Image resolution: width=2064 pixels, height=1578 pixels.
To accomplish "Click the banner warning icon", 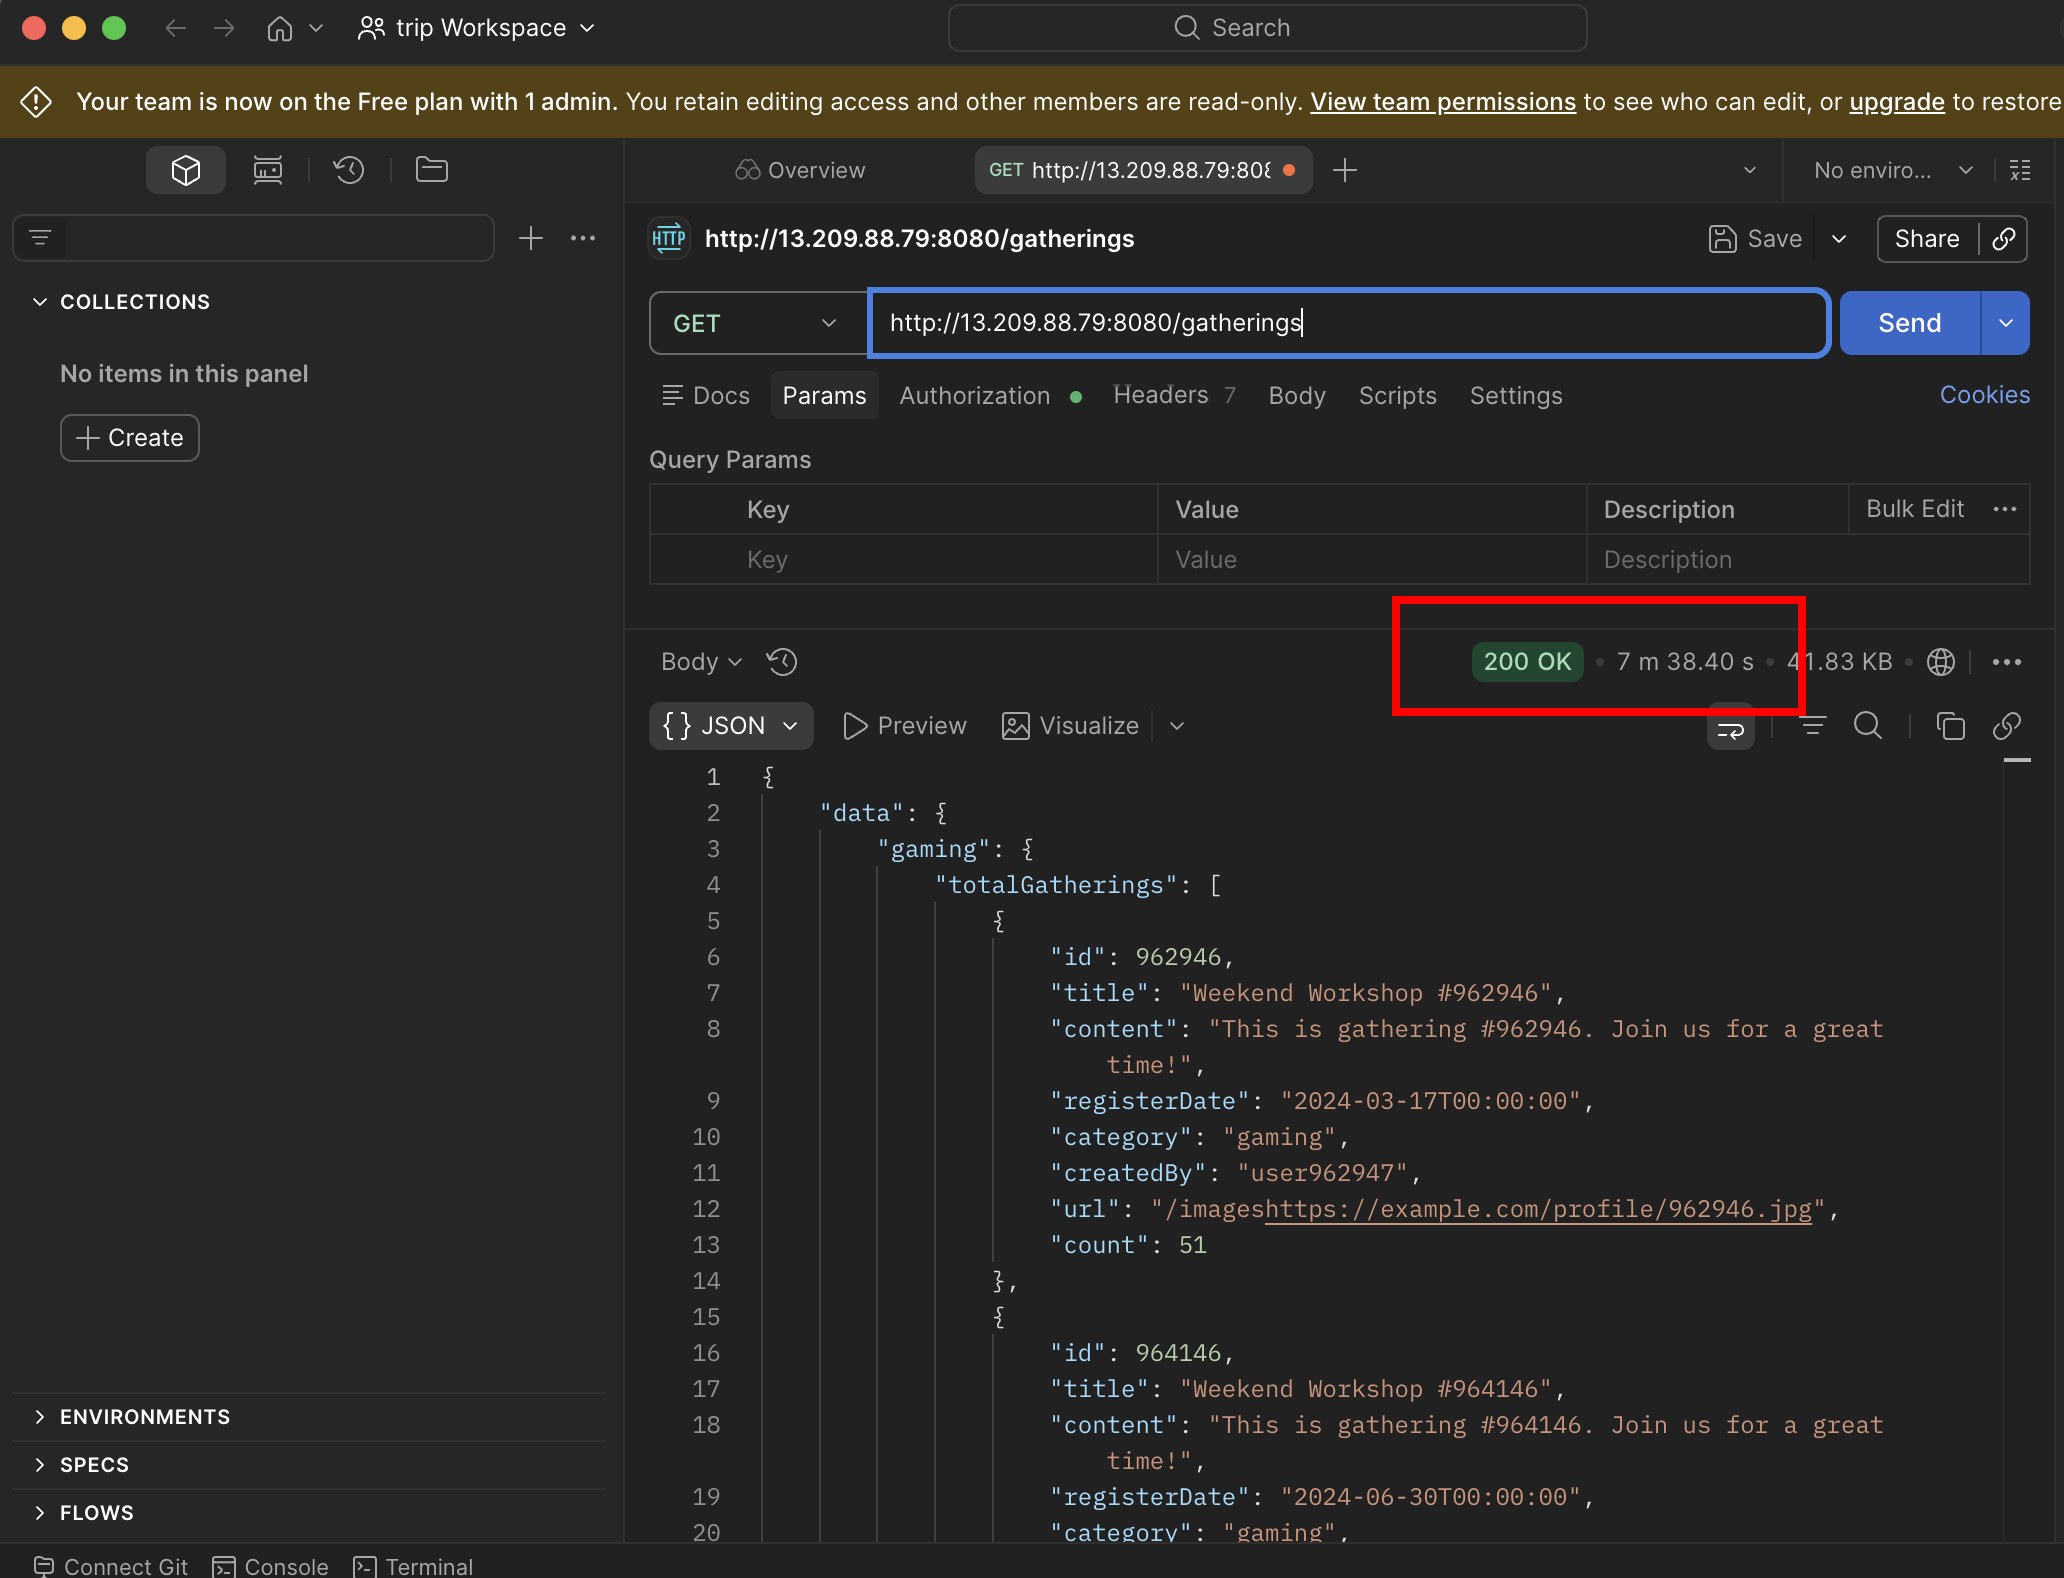I will [36, 102].
